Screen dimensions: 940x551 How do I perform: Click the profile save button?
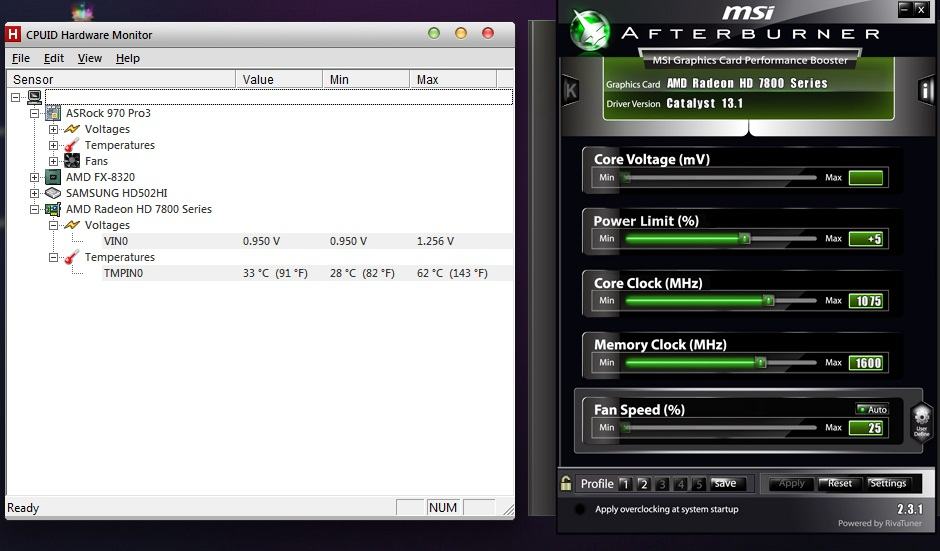tap(727, 483)
